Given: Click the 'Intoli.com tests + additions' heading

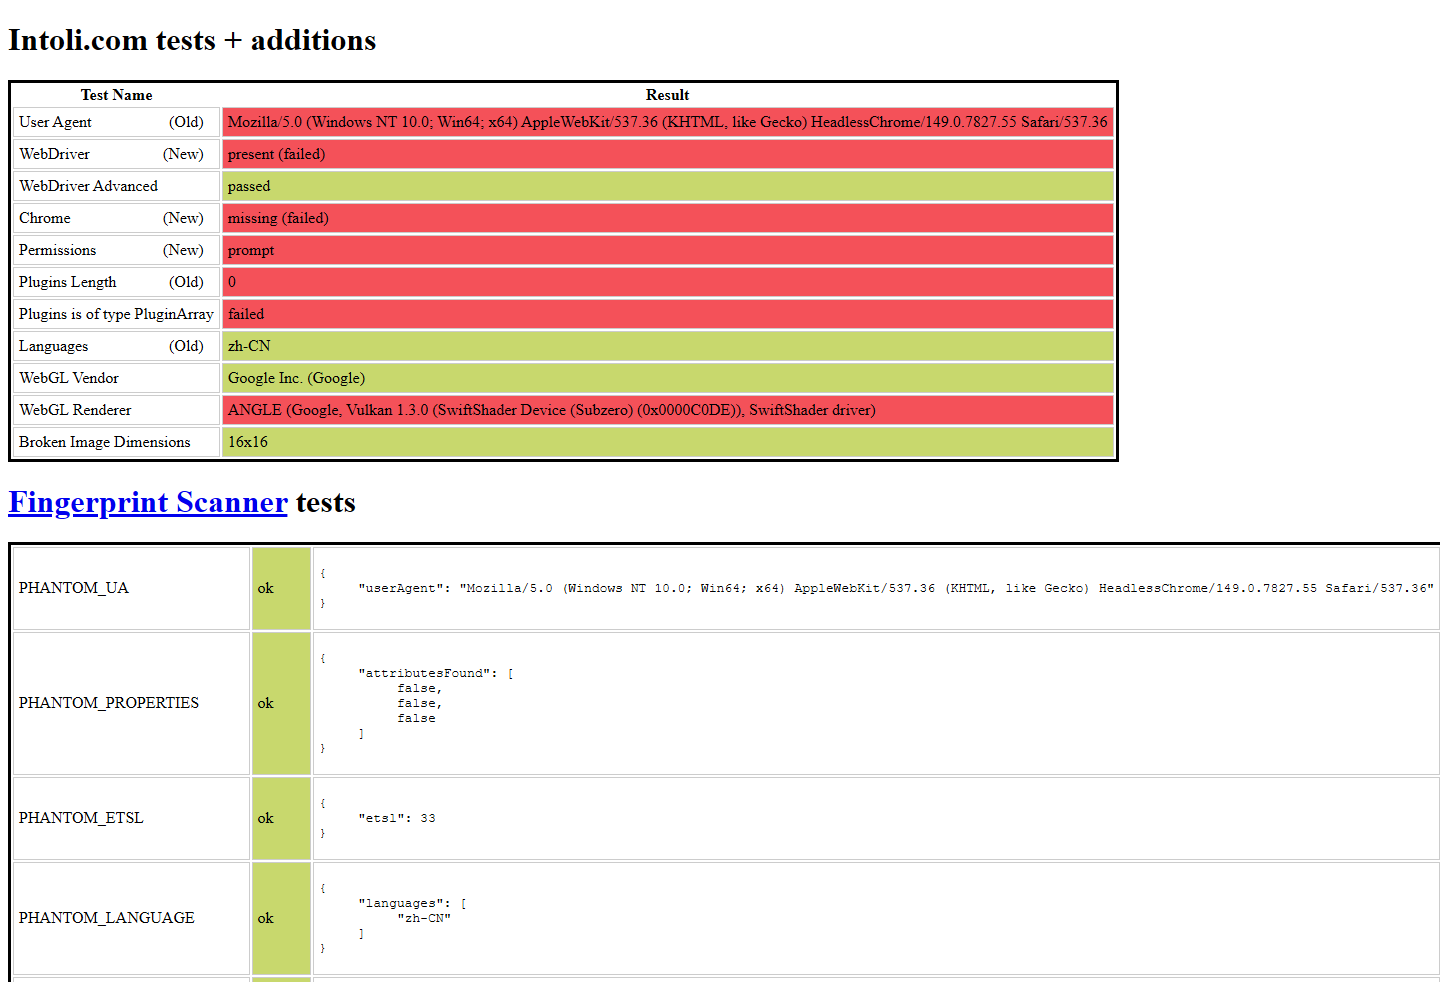Looking at the screenshot, I should (192, 40).
